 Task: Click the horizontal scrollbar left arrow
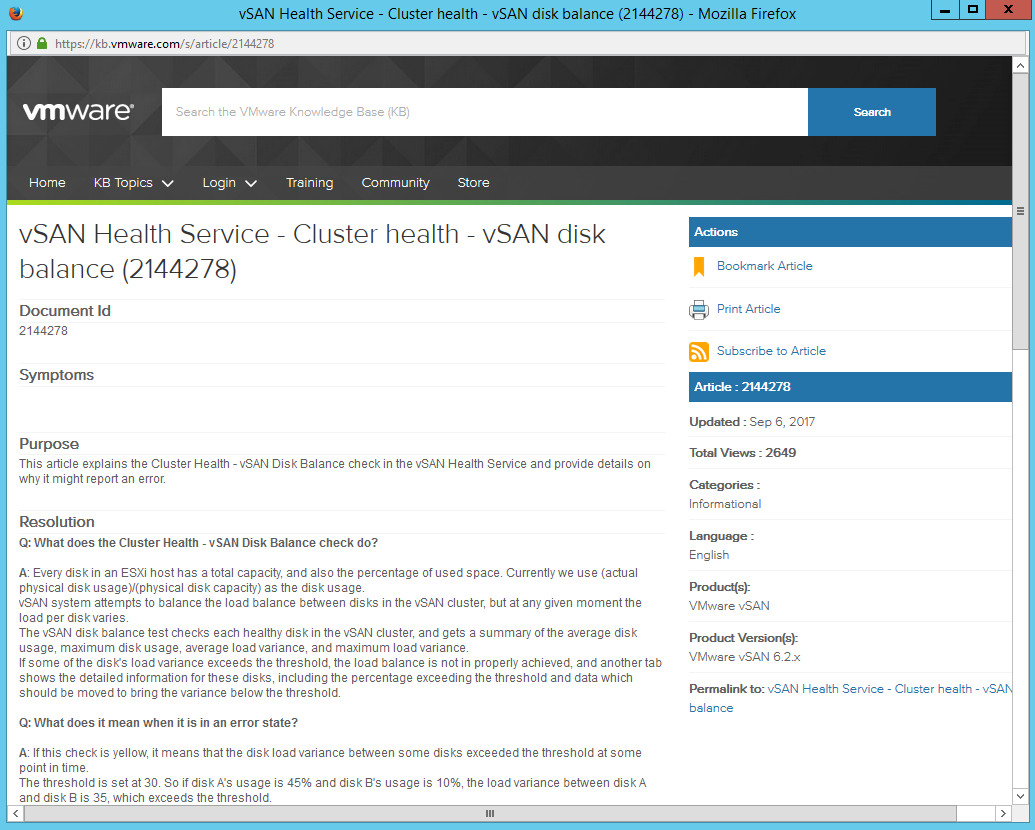15,813
